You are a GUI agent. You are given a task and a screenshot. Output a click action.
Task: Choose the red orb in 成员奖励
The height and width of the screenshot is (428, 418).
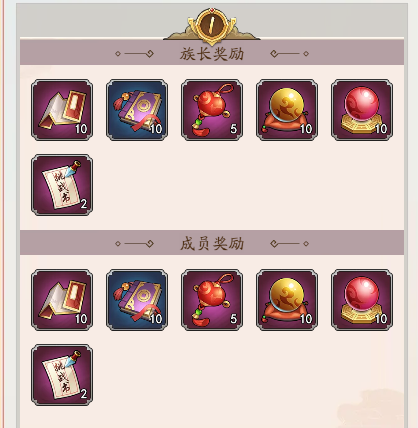362,300
